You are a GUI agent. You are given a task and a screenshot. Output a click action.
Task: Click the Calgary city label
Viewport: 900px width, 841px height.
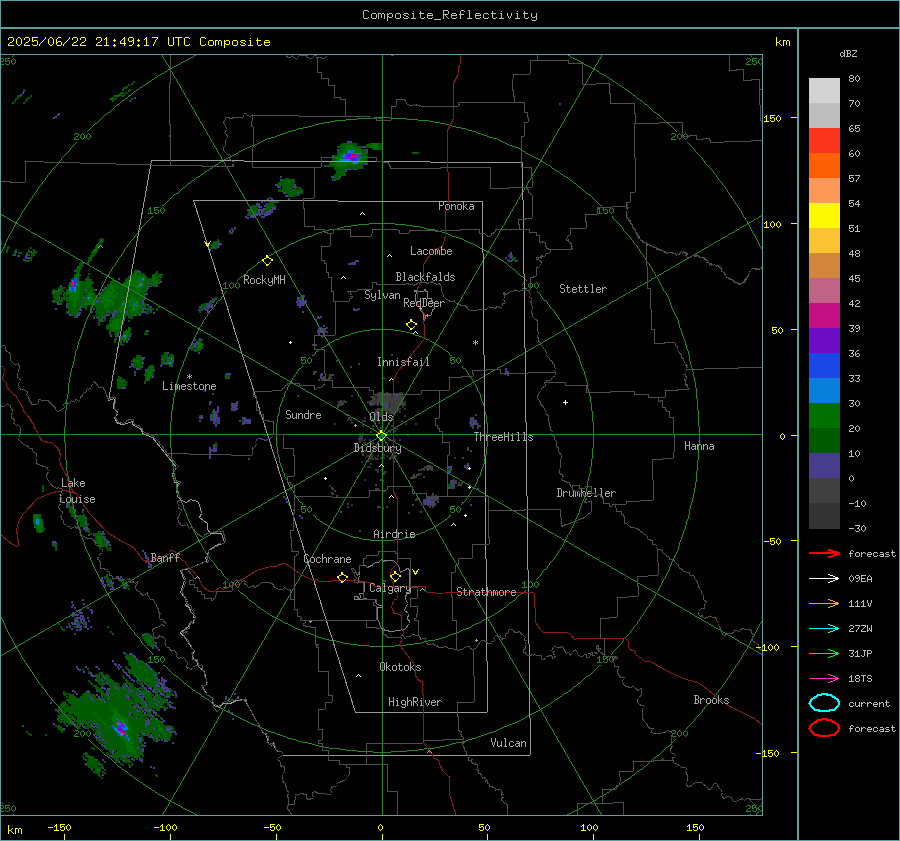(390, 588)
